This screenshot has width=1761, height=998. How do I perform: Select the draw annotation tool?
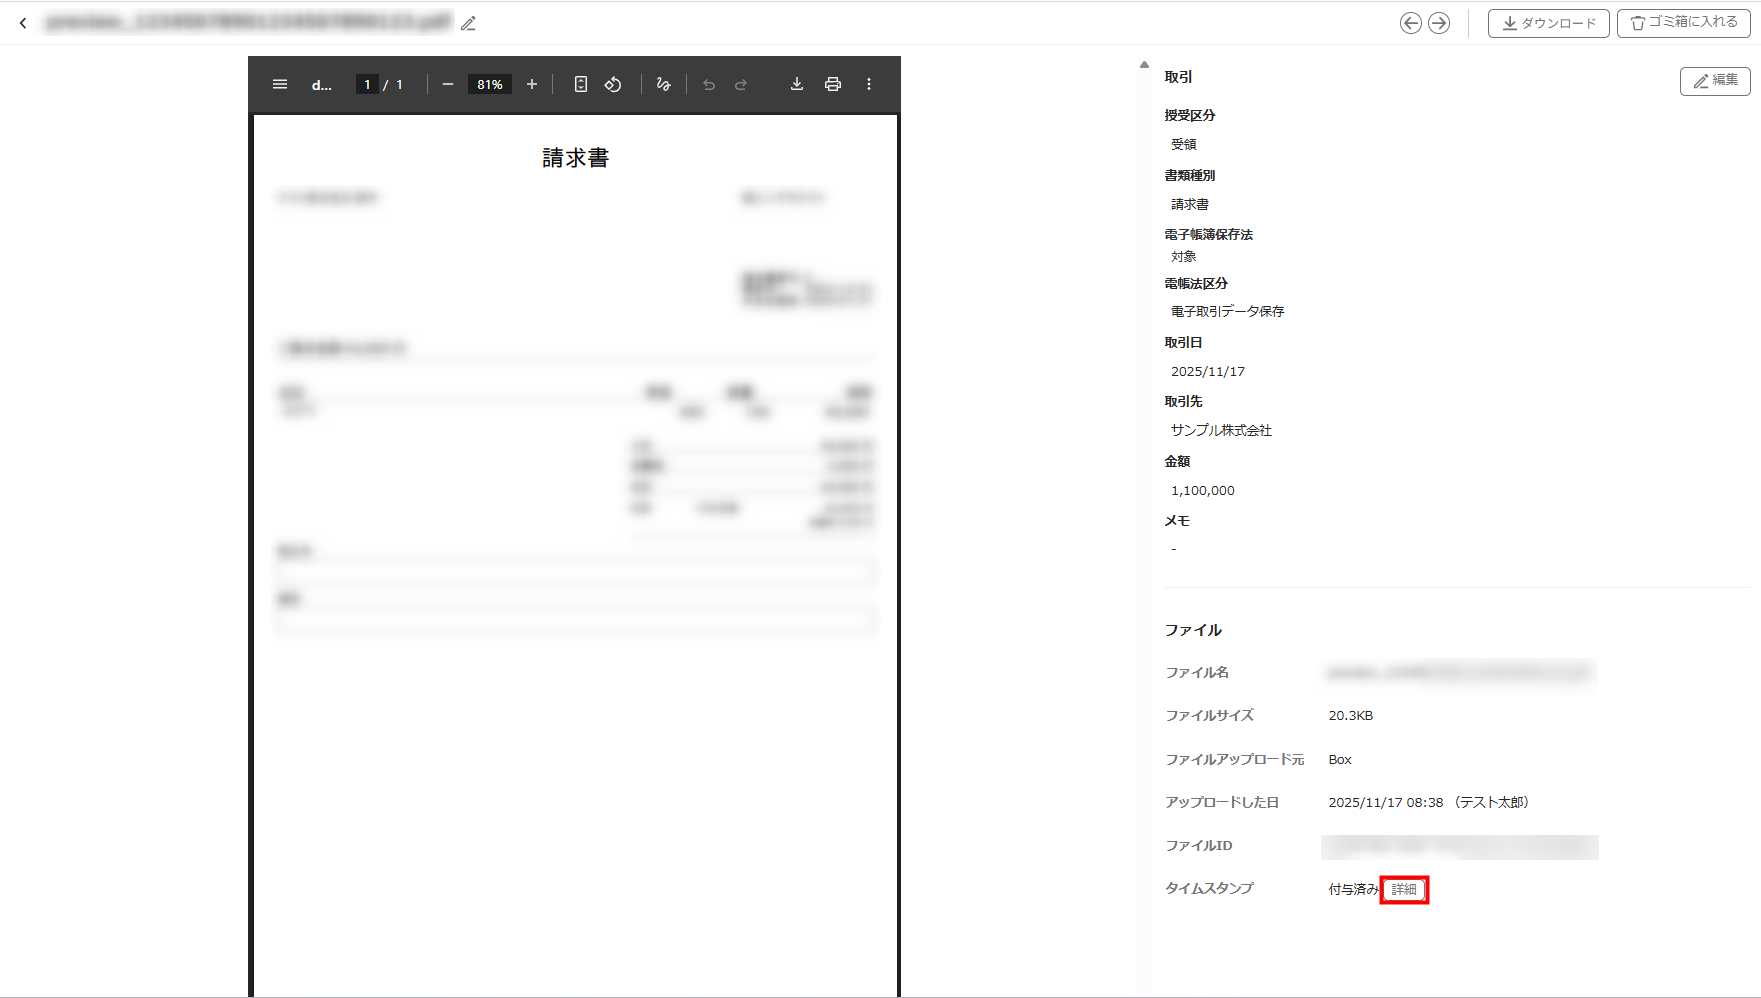pos(663,85)
